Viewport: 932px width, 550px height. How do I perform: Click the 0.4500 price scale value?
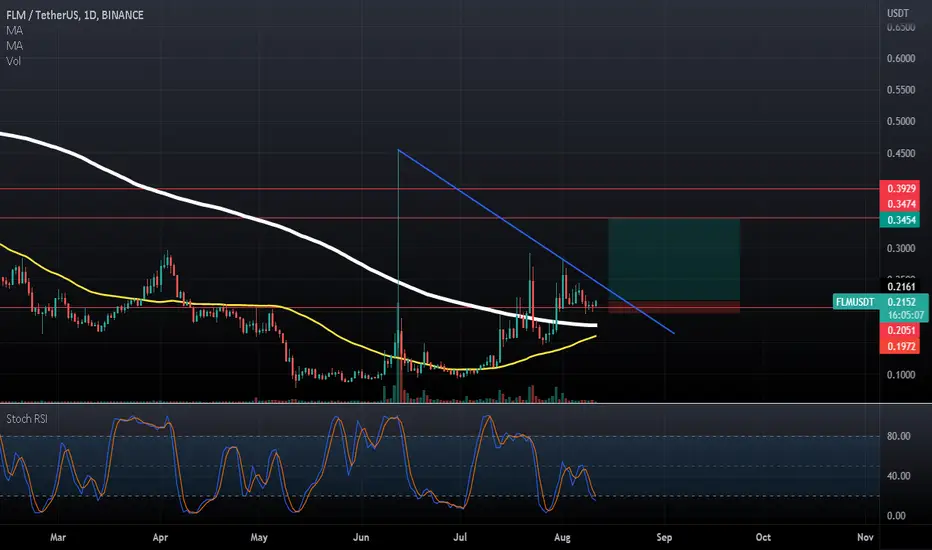pyautogui.click(x=900, y=153)
